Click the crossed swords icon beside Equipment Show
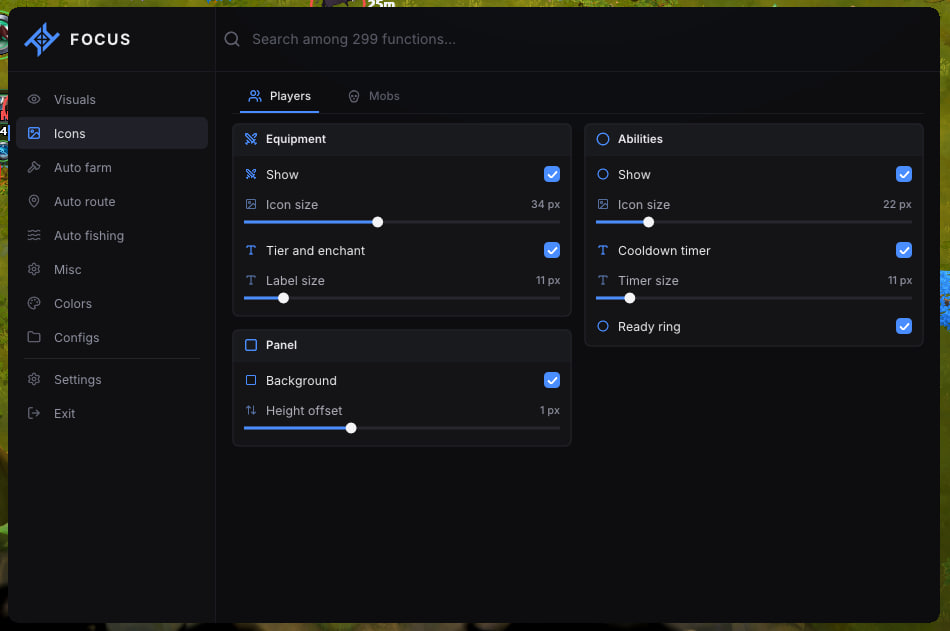Screen dimensions: 950x631 pos(251,174)
